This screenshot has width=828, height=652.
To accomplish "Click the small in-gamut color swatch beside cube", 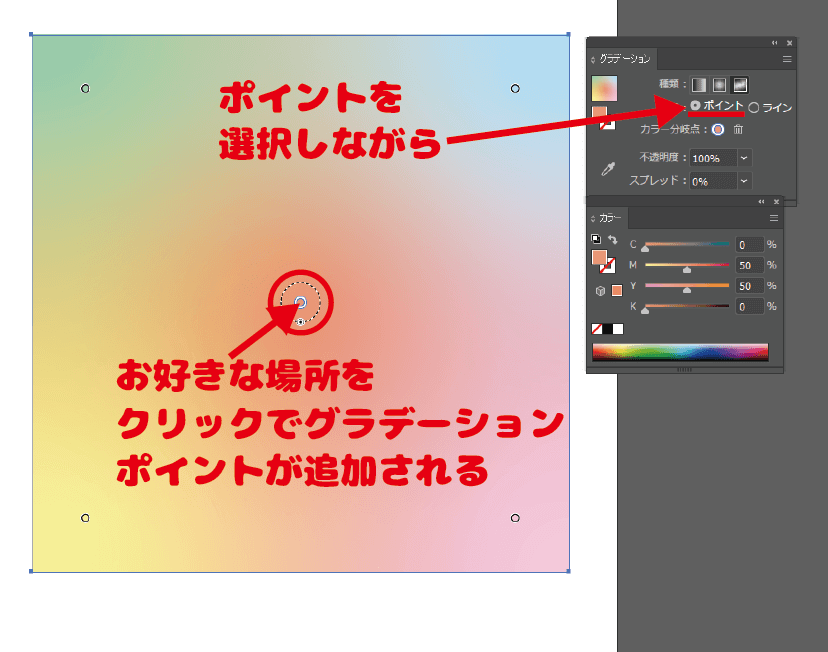I will 617,290.
